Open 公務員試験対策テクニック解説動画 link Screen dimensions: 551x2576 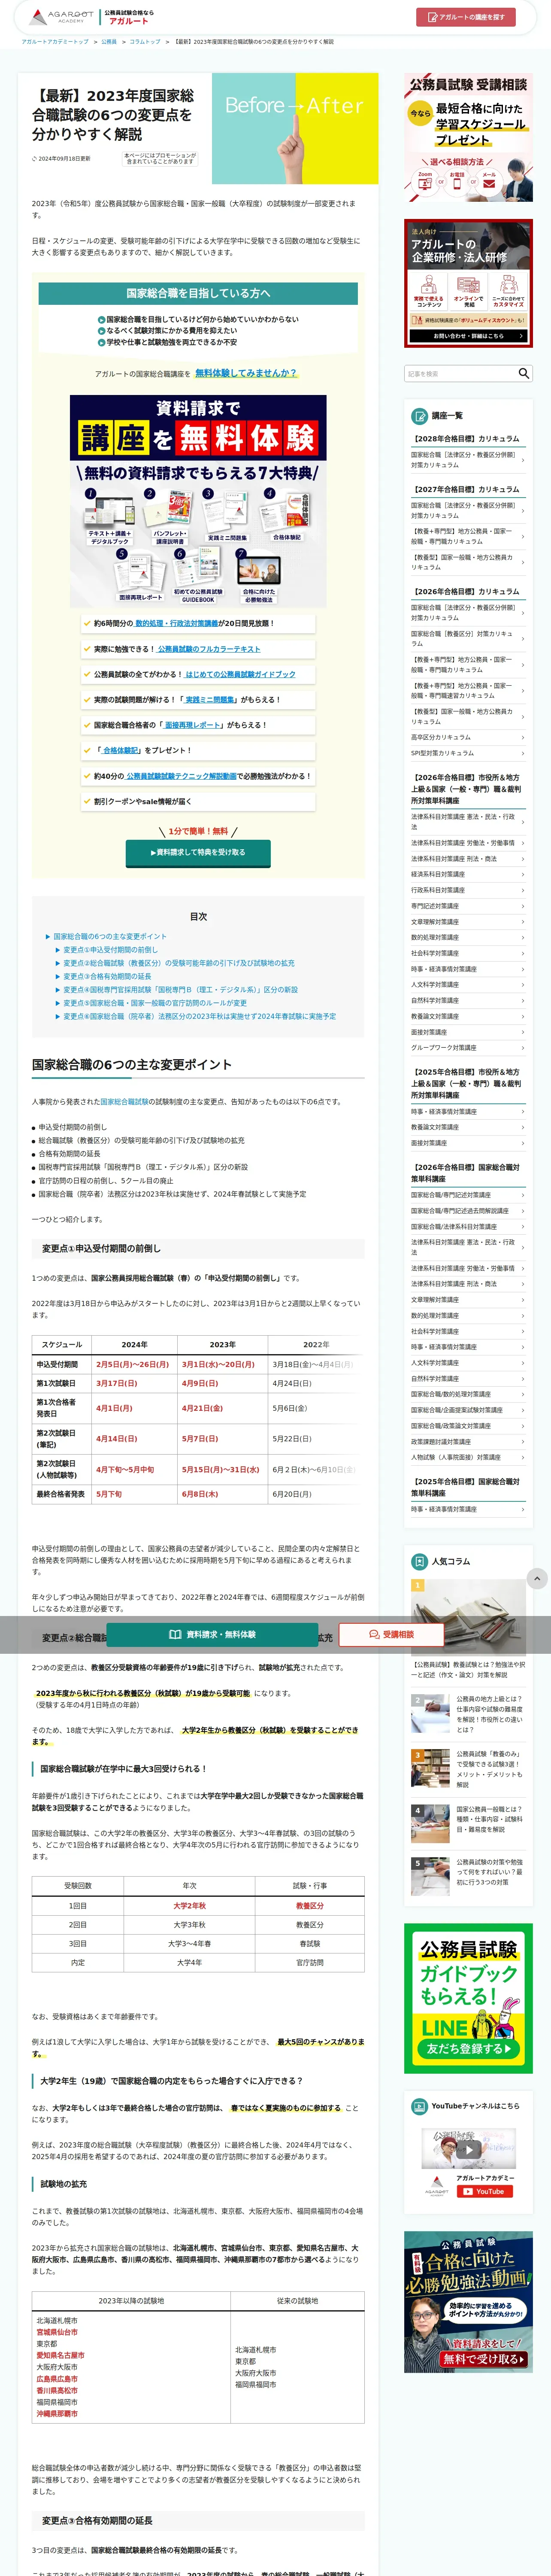pyautogui.click(x=182, y=776)
